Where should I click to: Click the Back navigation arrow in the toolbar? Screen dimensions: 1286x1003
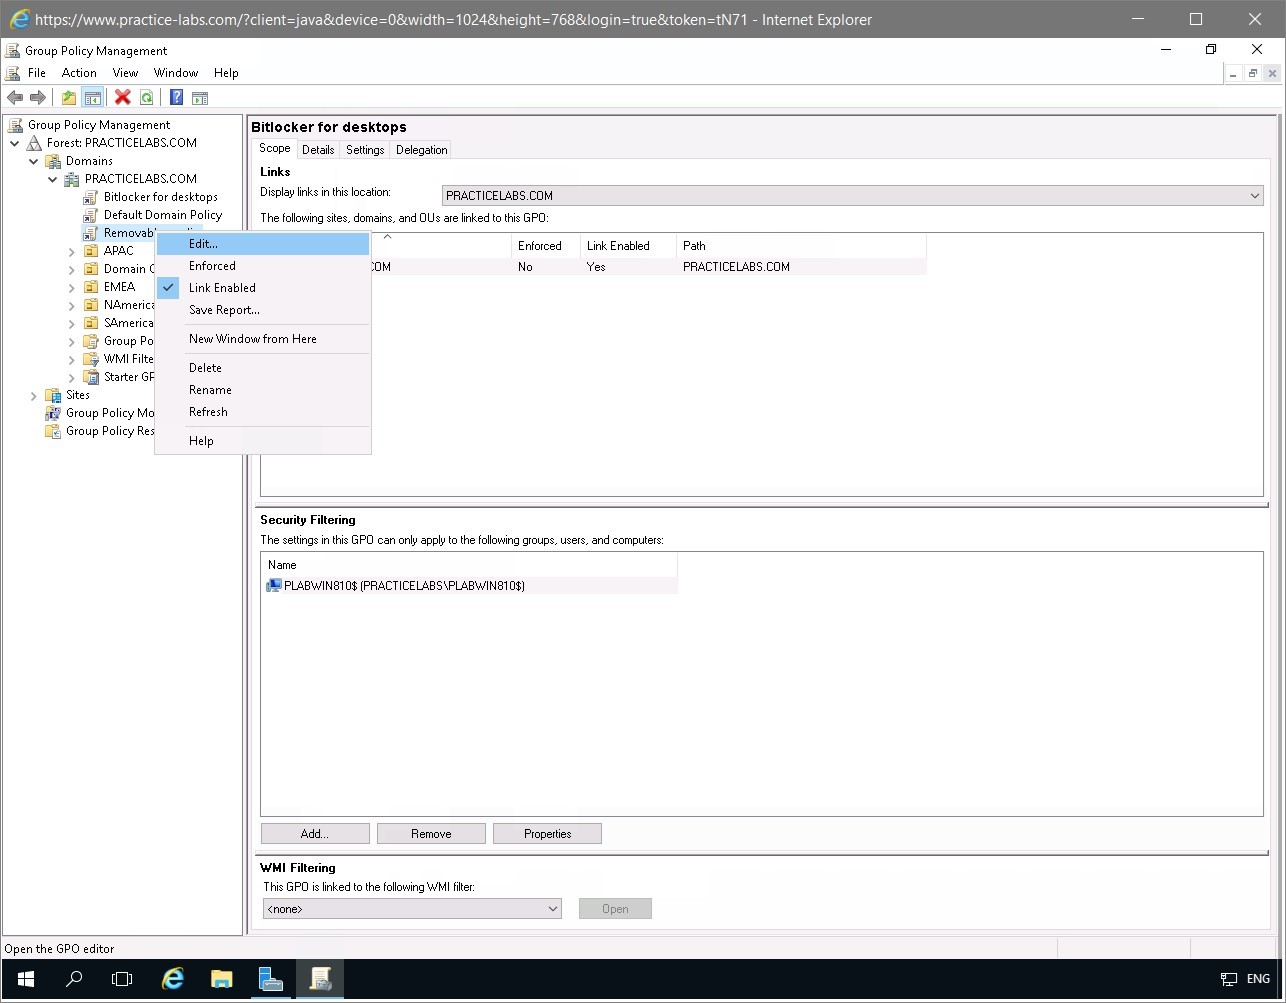tap(14, 97)
